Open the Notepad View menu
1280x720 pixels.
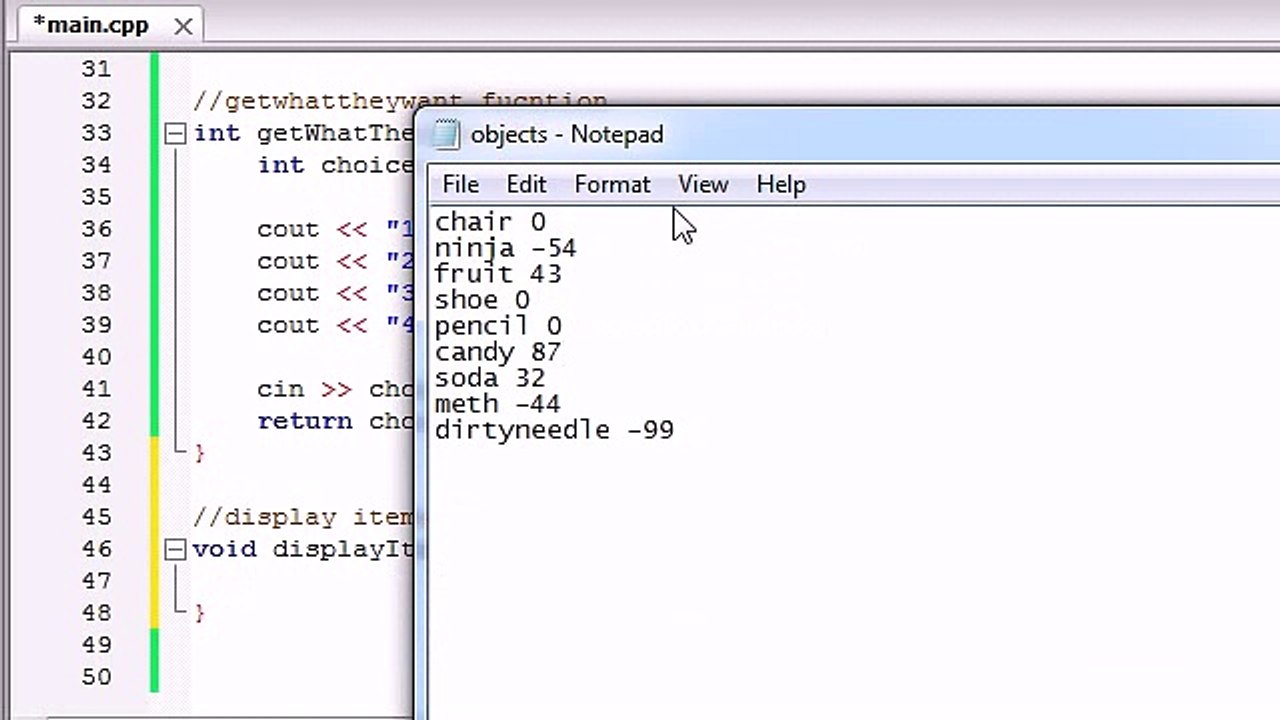click(x=703, y=185)
